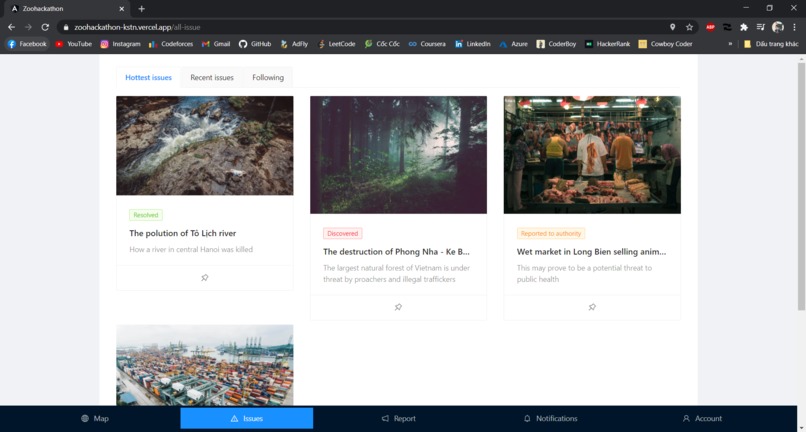Open the Instagram bookmark
806x432 pixels.
(x=120, y=44)
